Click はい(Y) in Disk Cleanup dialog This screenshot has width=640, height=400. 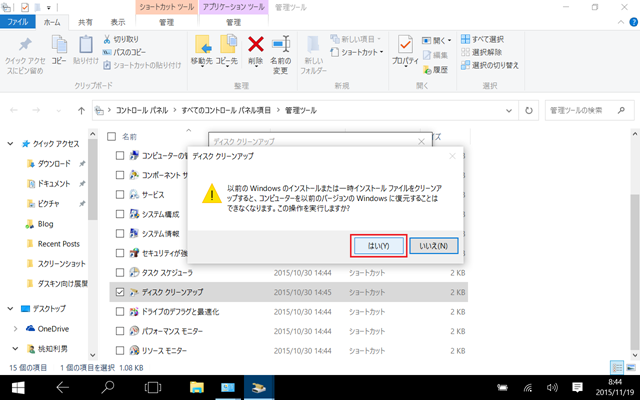point(379,246)
